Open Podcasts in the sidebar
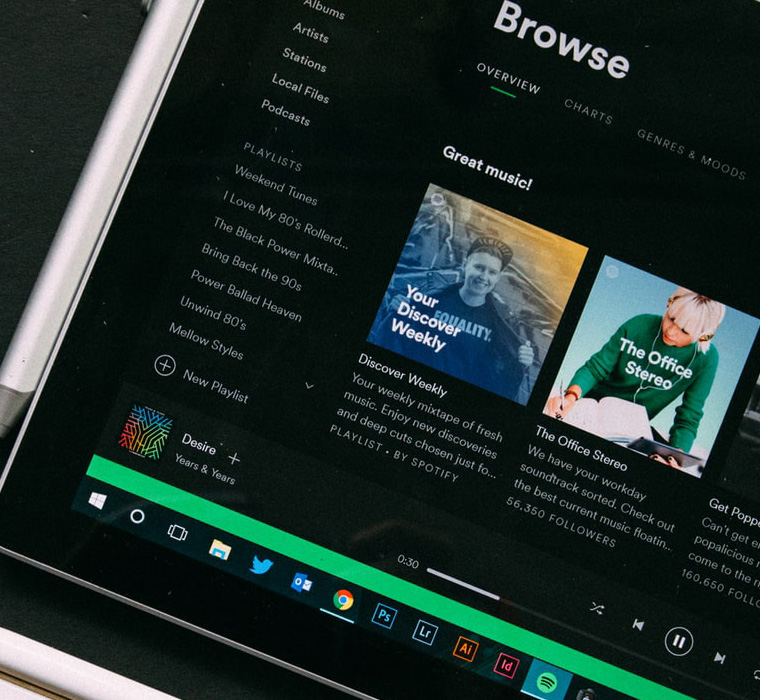The height and width of the screenshot is (700, 760). pyautogui.click(x=285, y=112)
